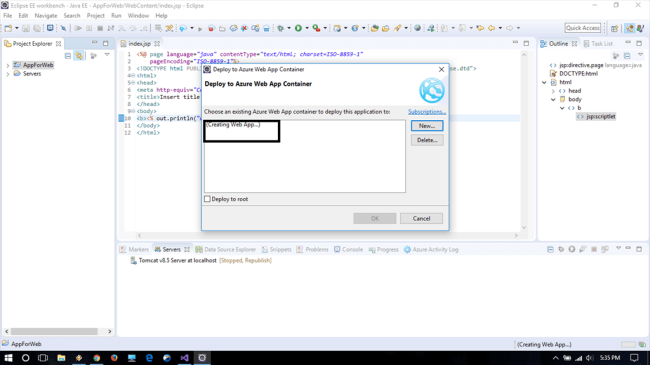
Task: Close the Deploy to Azure dialog
Action: [441, 69]
